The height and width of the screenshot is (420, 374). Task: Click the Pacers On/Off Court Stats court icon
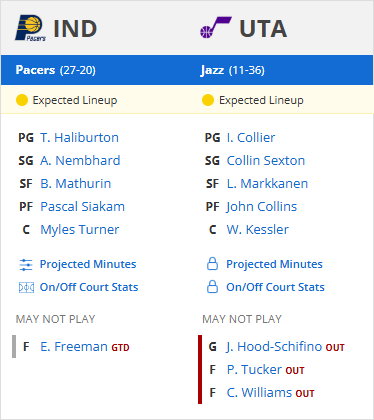[x=26, y=287]
